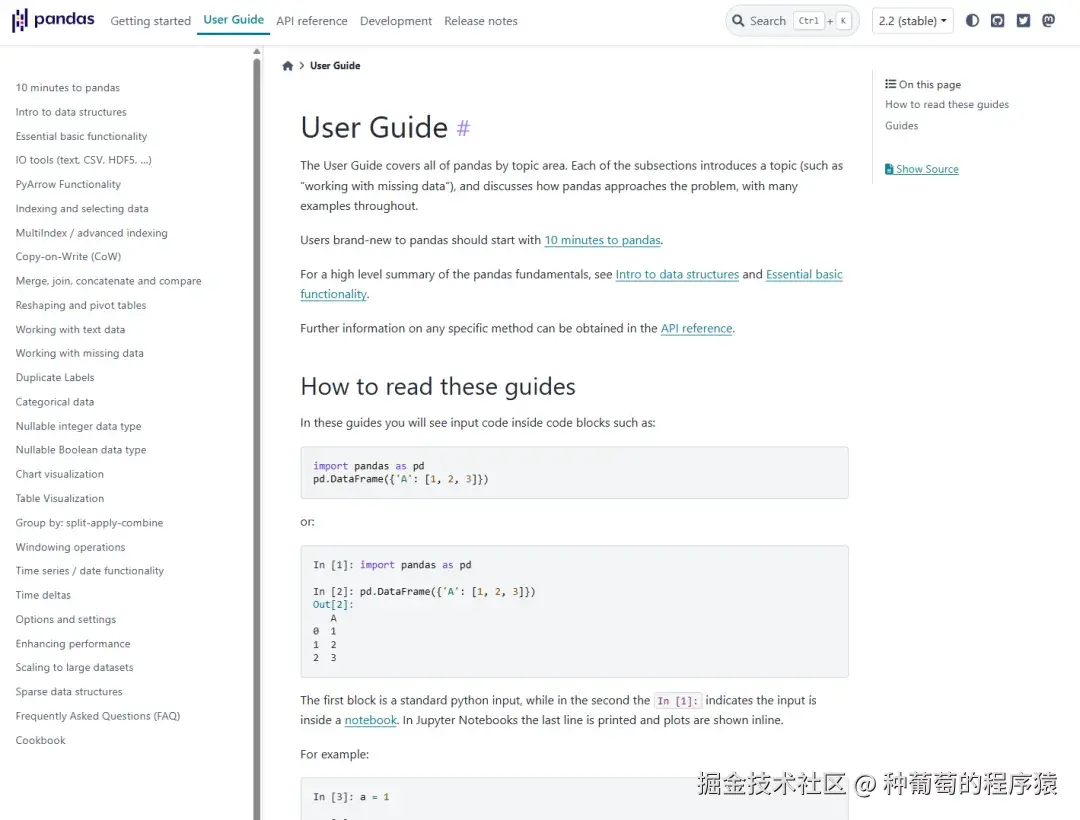Toggle light/dark theme icon

pyautogui.click(x=972, y=21)
